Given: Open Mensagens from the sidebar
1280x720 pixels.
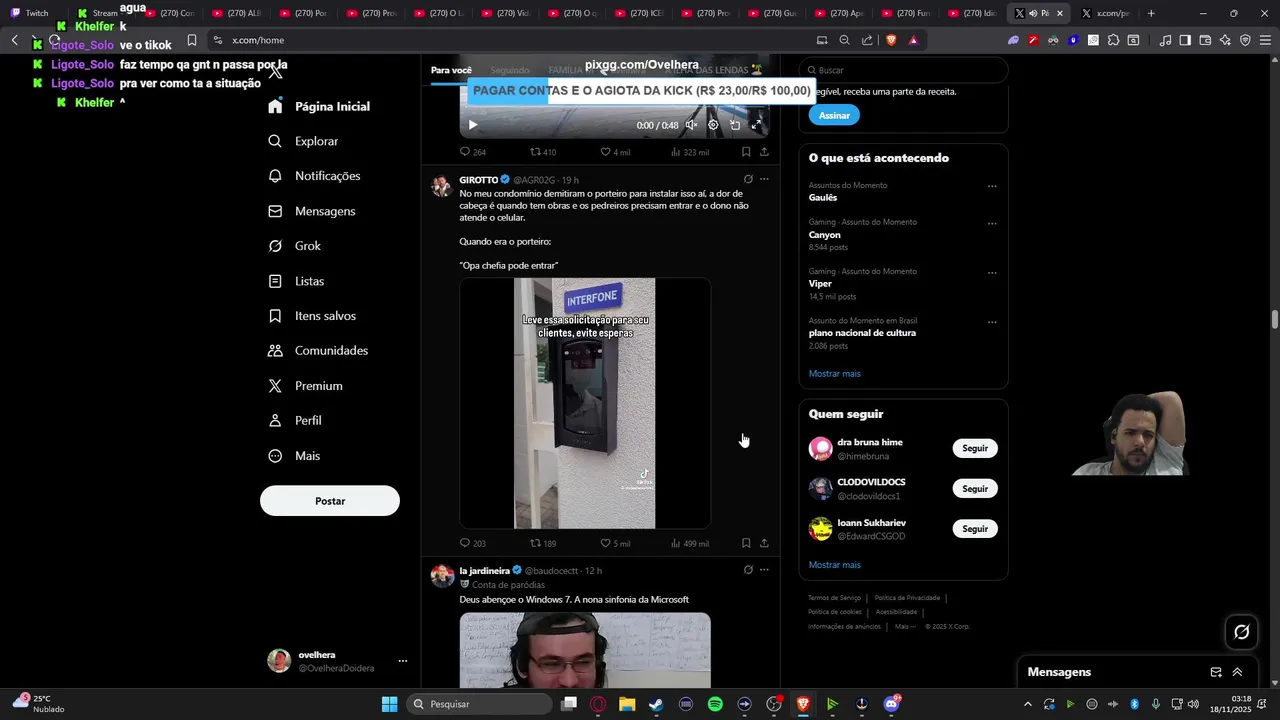Looking at the screenshot, I should click(311, 211).
